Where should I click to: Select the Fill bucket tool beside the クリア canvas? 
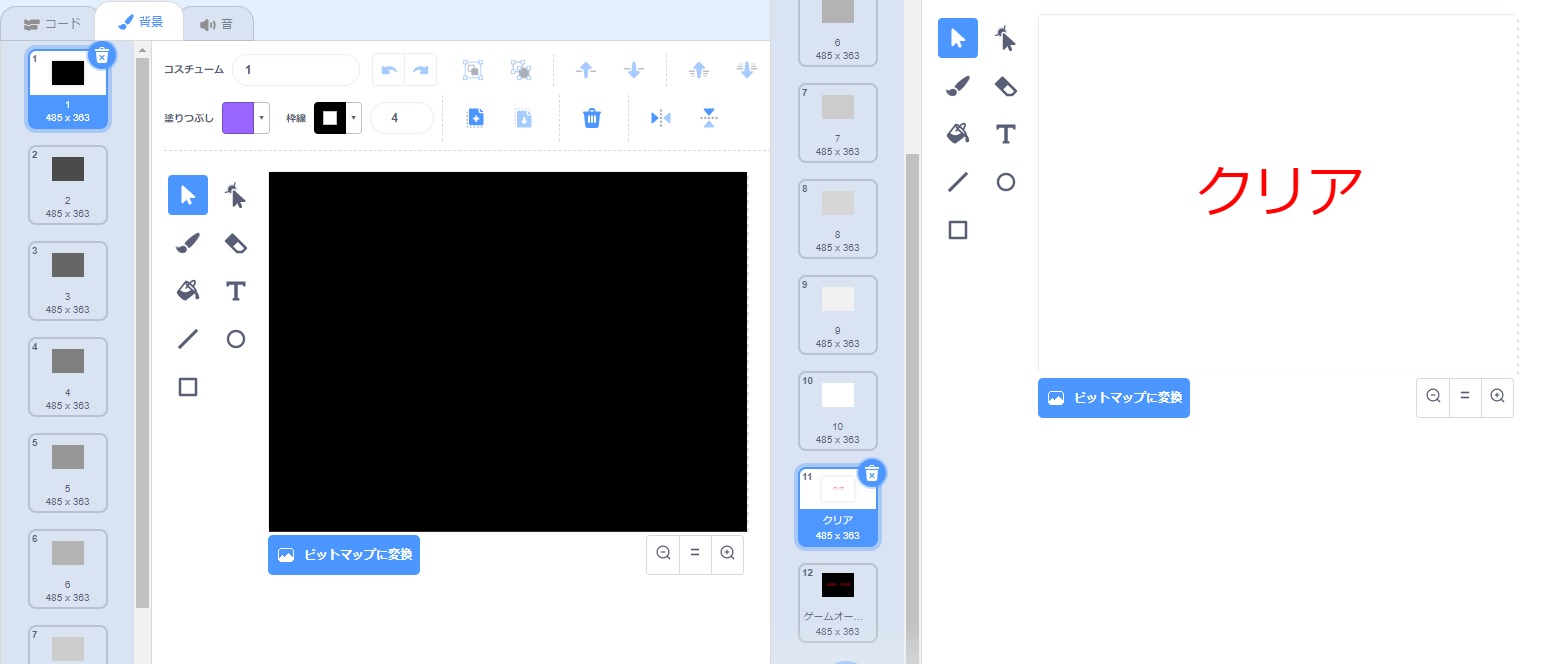click(958, 134)
